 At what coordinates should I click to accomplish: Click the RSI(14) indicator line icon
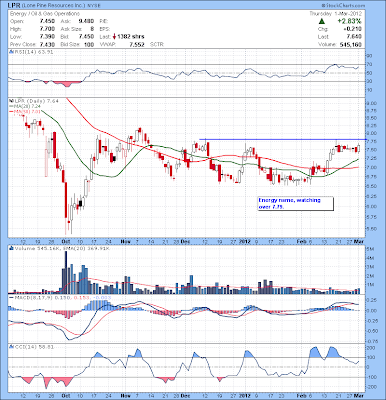point(11,52)
